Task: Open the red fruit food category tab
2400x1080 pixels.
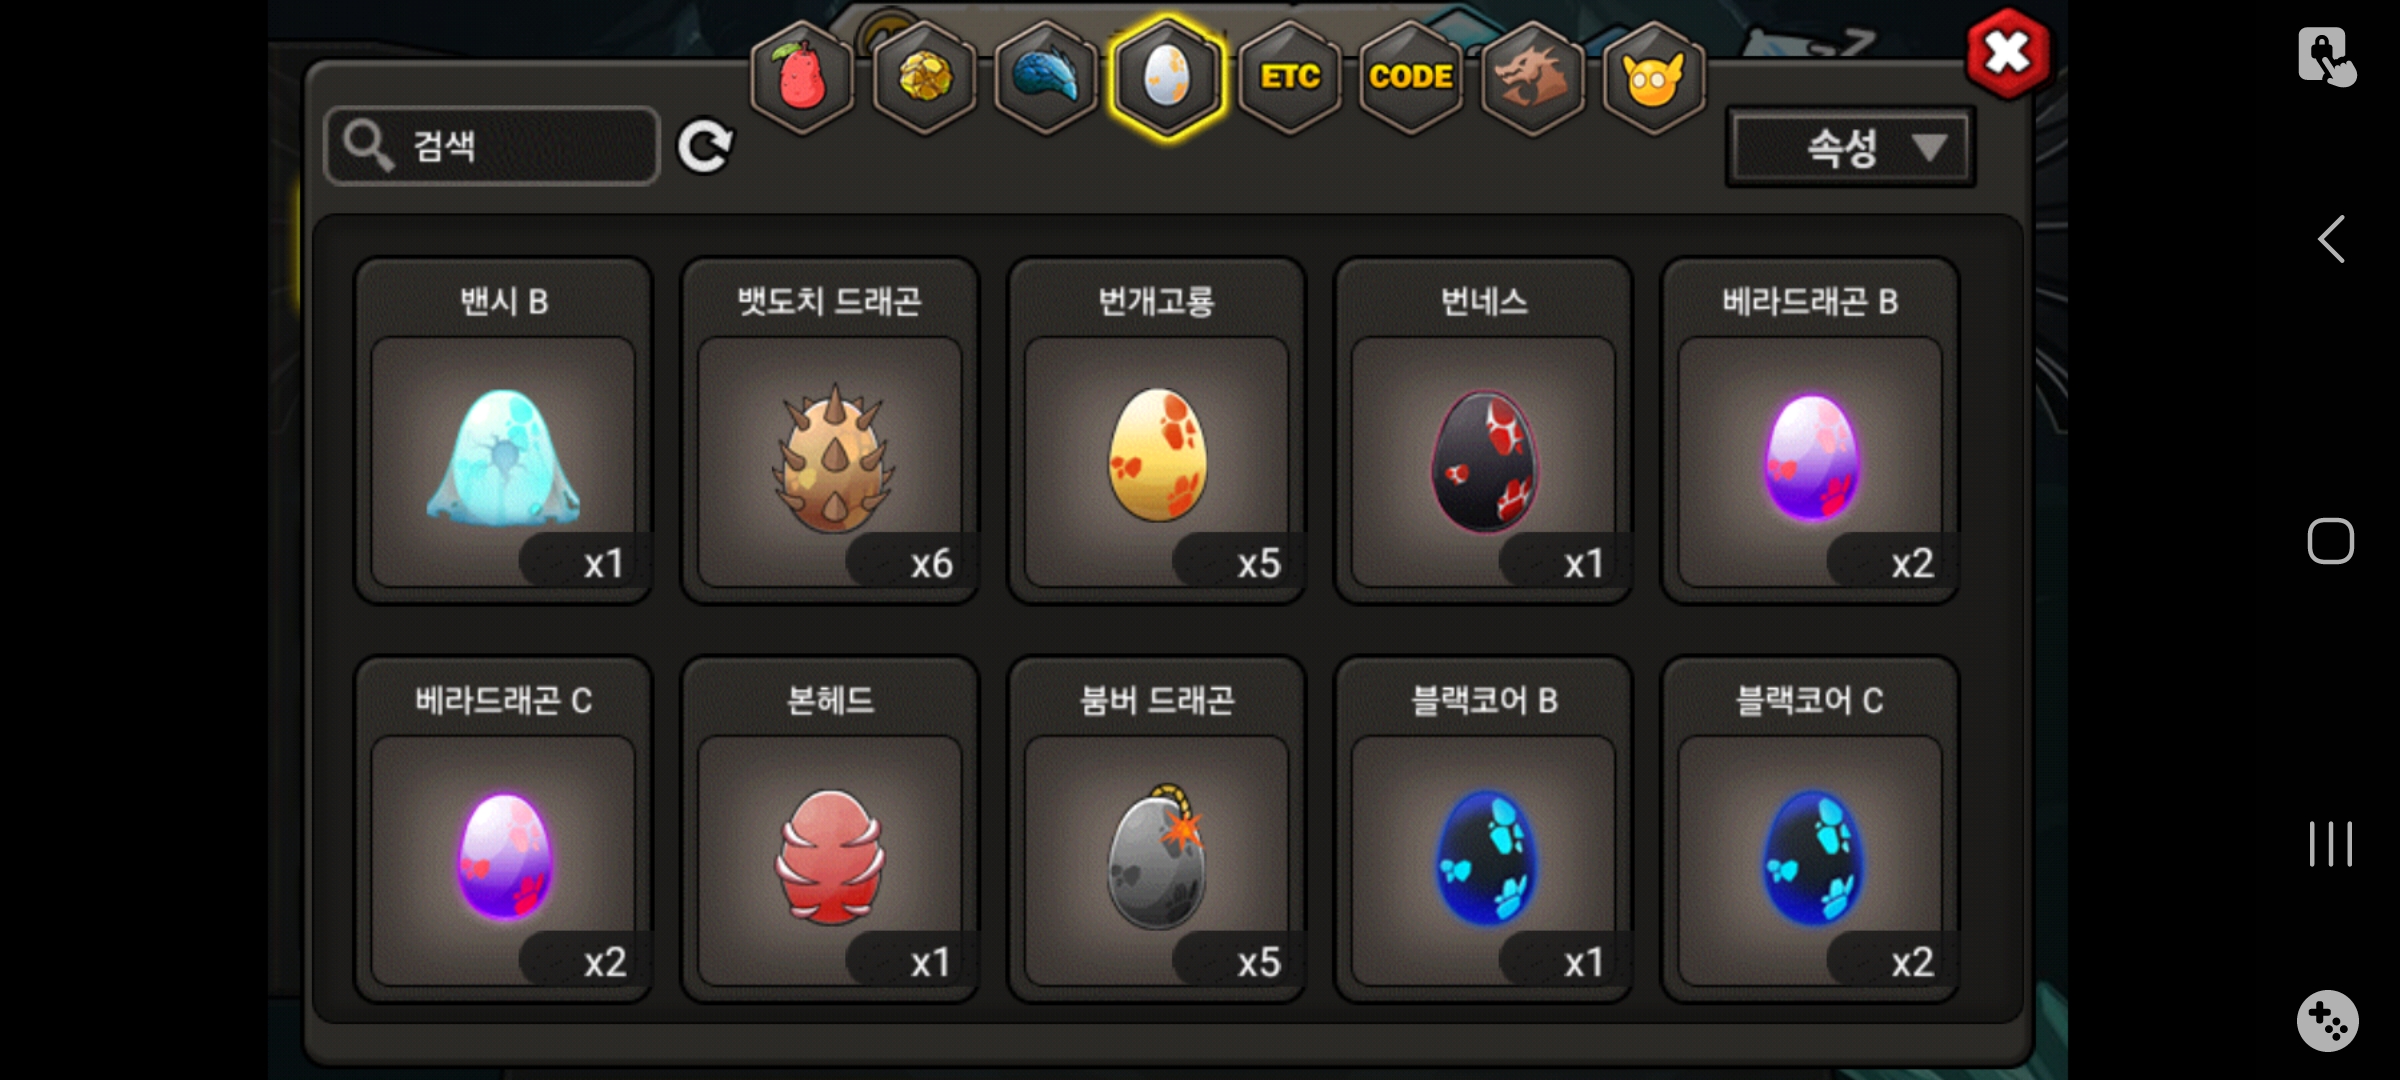Action: [x=802, y=78]
